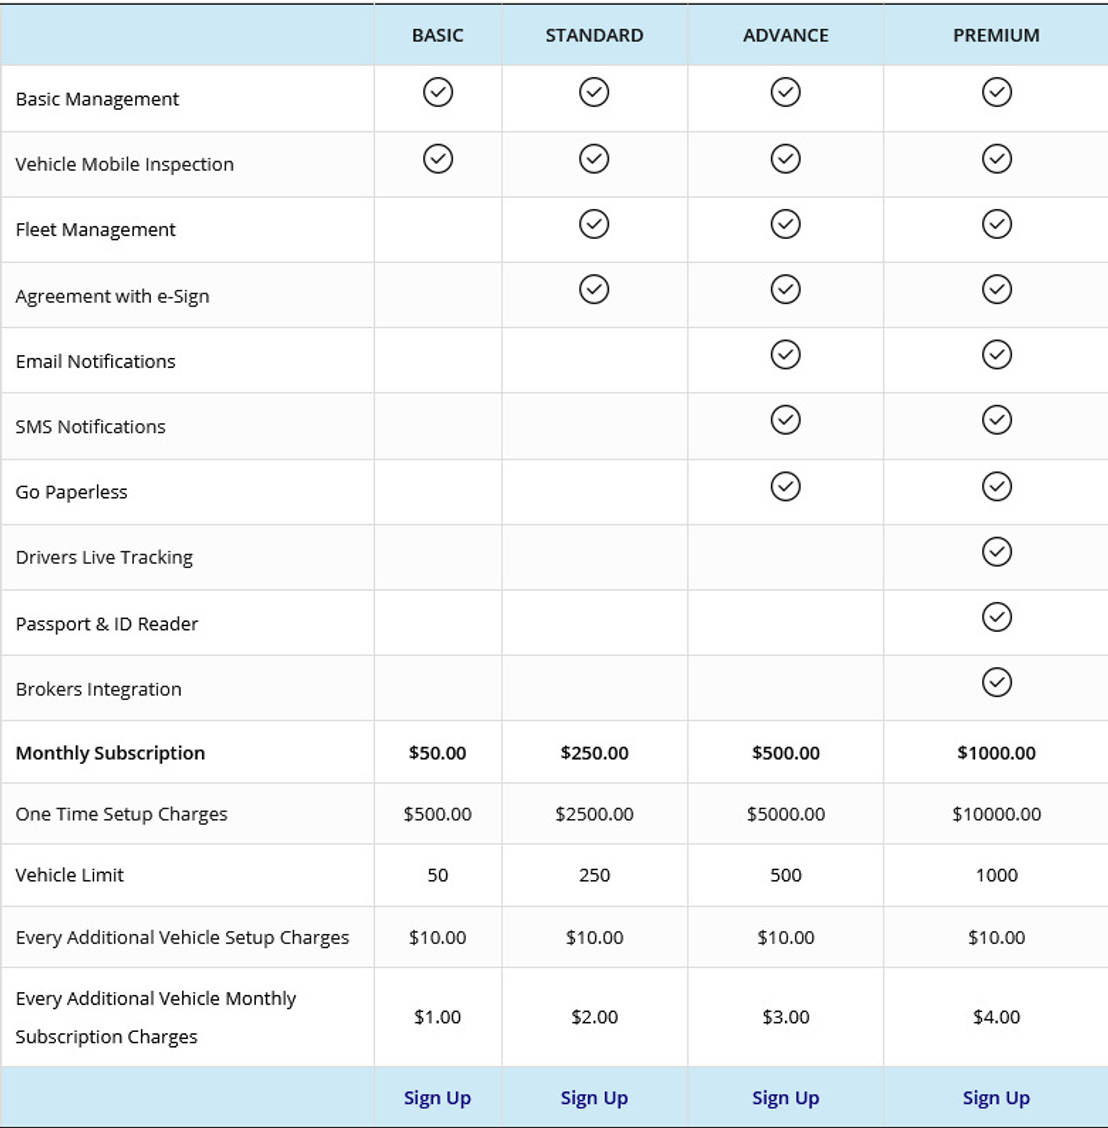Click the Brokers Integration row label
The image size is (1108, 1128).
click(x=99, y=689)
